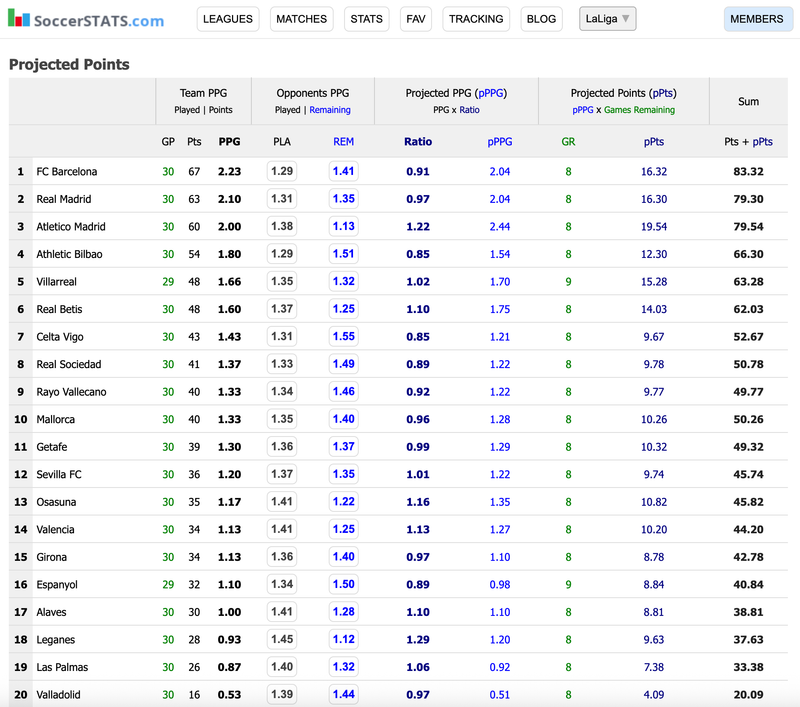The height and width of the screenshot is (707, 800).
Task: Click the Remaining link under Opponents PPG
Action: [x=329, y=110]
